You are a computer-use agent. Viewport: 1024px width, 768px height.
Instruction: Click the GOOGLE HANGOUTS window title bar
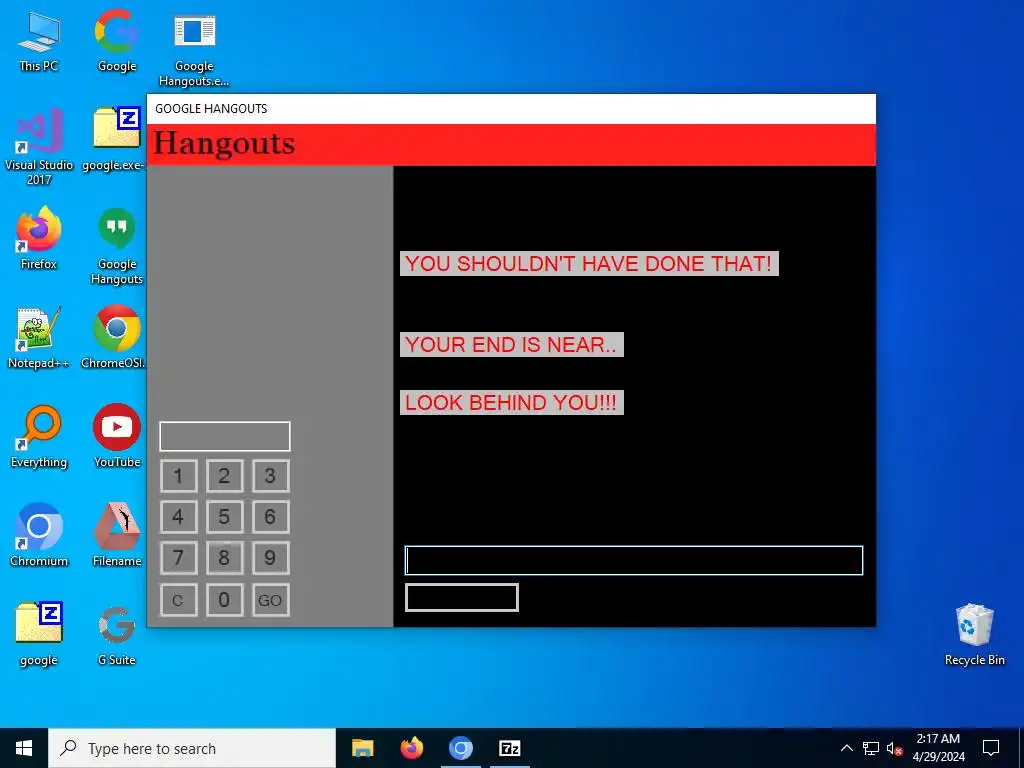[511, 108]
